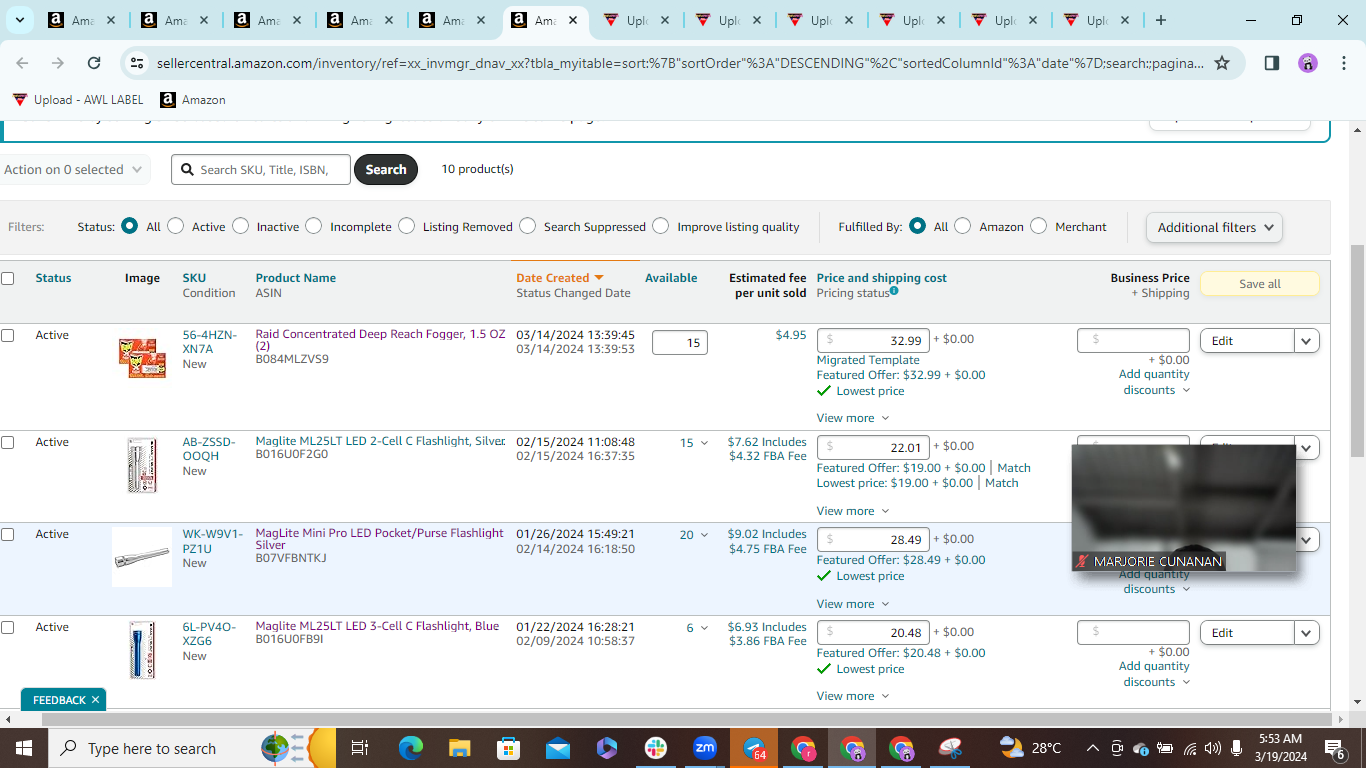Sort by the Product Name column header
The image size is (1366, 768).
point(296,278)
